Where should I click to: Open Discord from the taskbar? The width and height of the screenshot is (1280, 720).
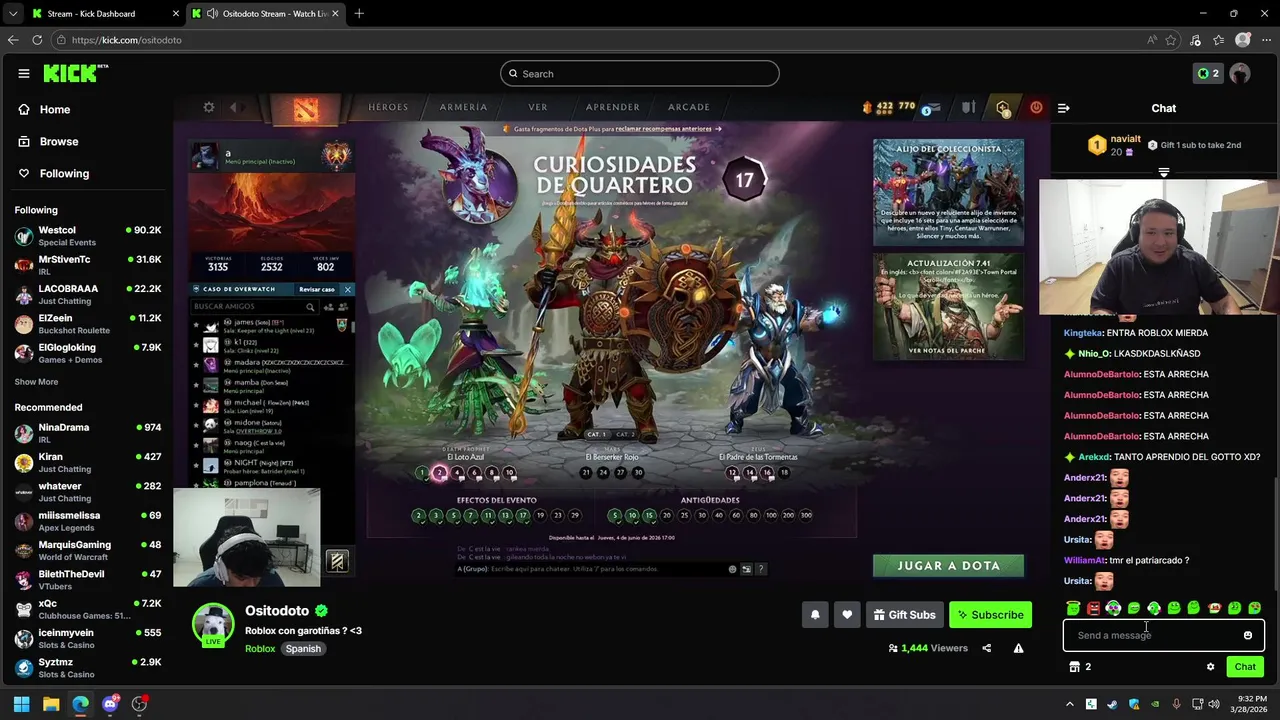[110, 704]
